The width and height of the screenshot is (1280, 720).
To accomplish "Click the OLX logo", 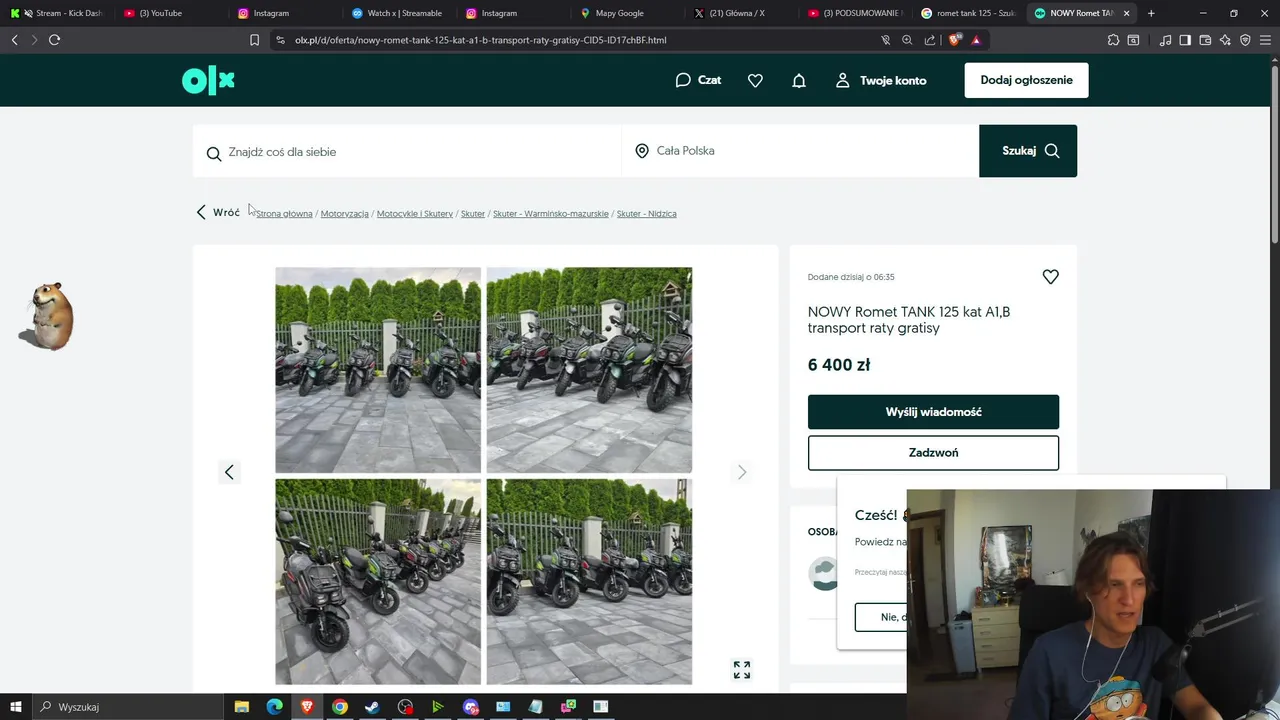I will click(x=208, y=81).
